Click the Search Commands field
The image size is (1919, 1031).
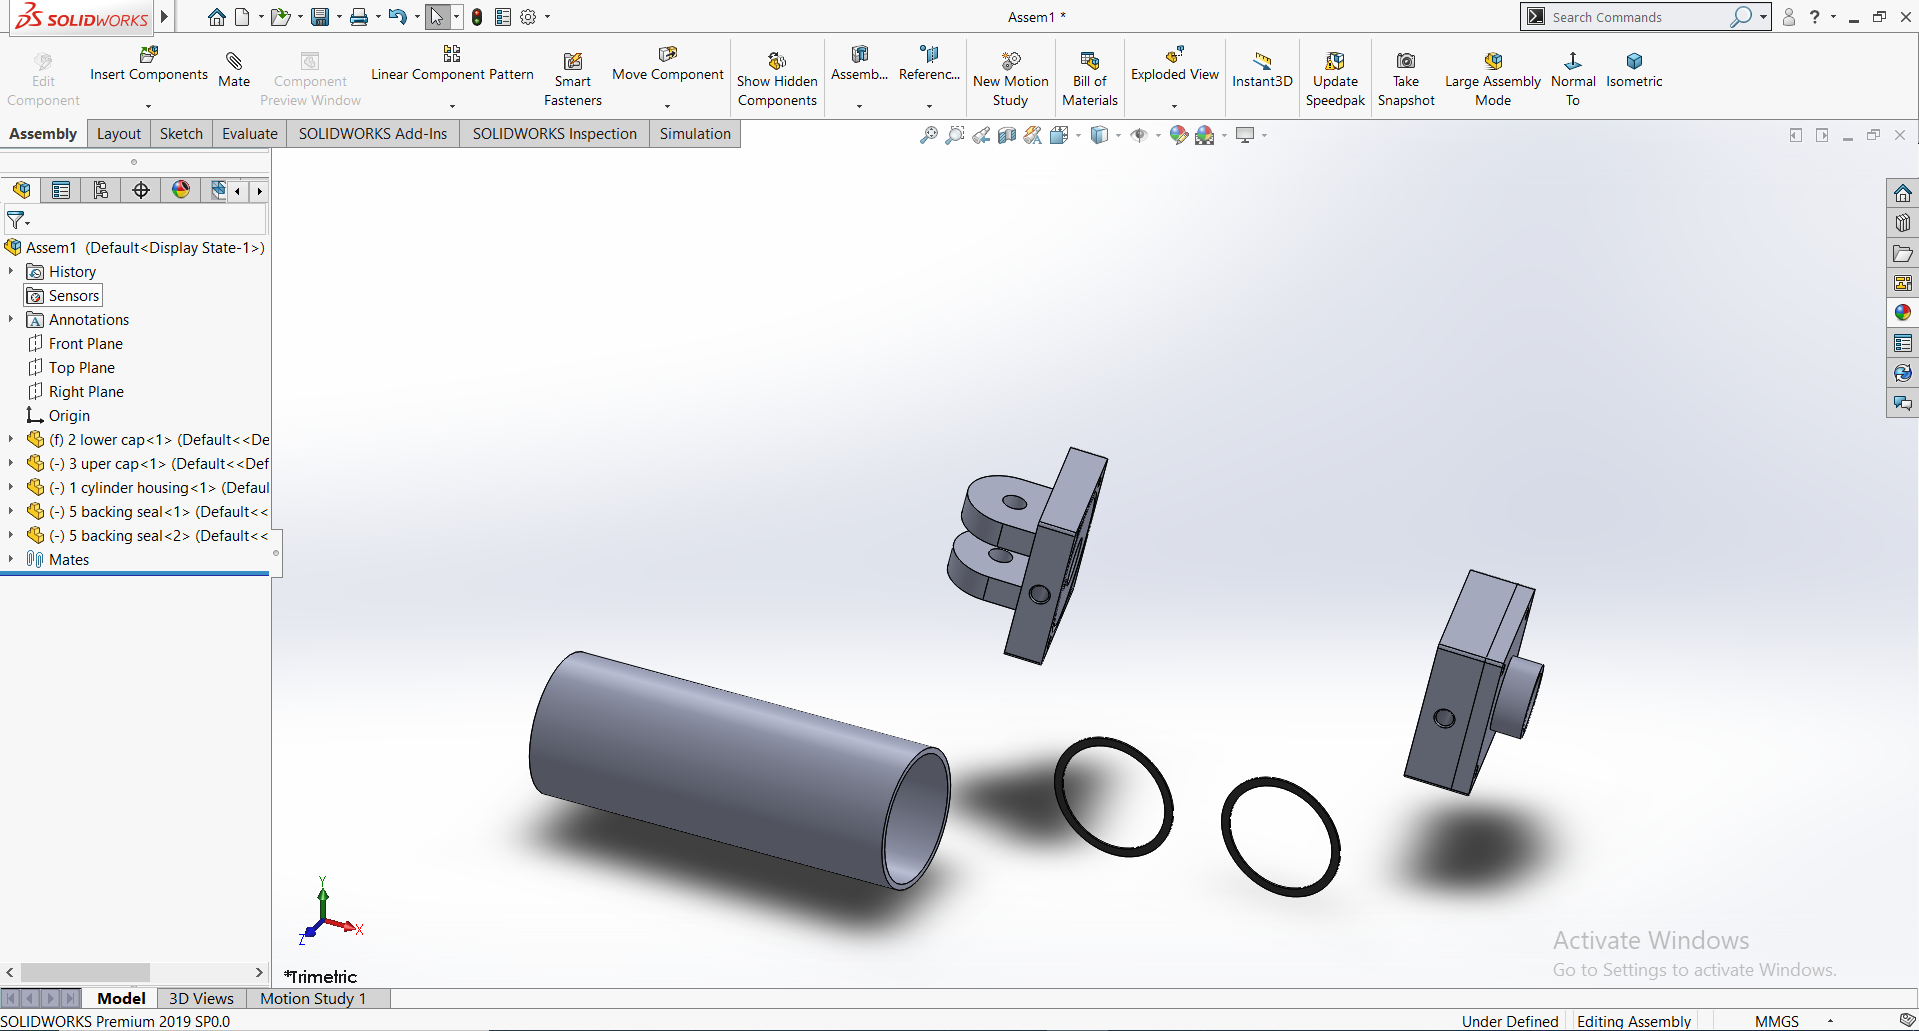[1638, 17]
